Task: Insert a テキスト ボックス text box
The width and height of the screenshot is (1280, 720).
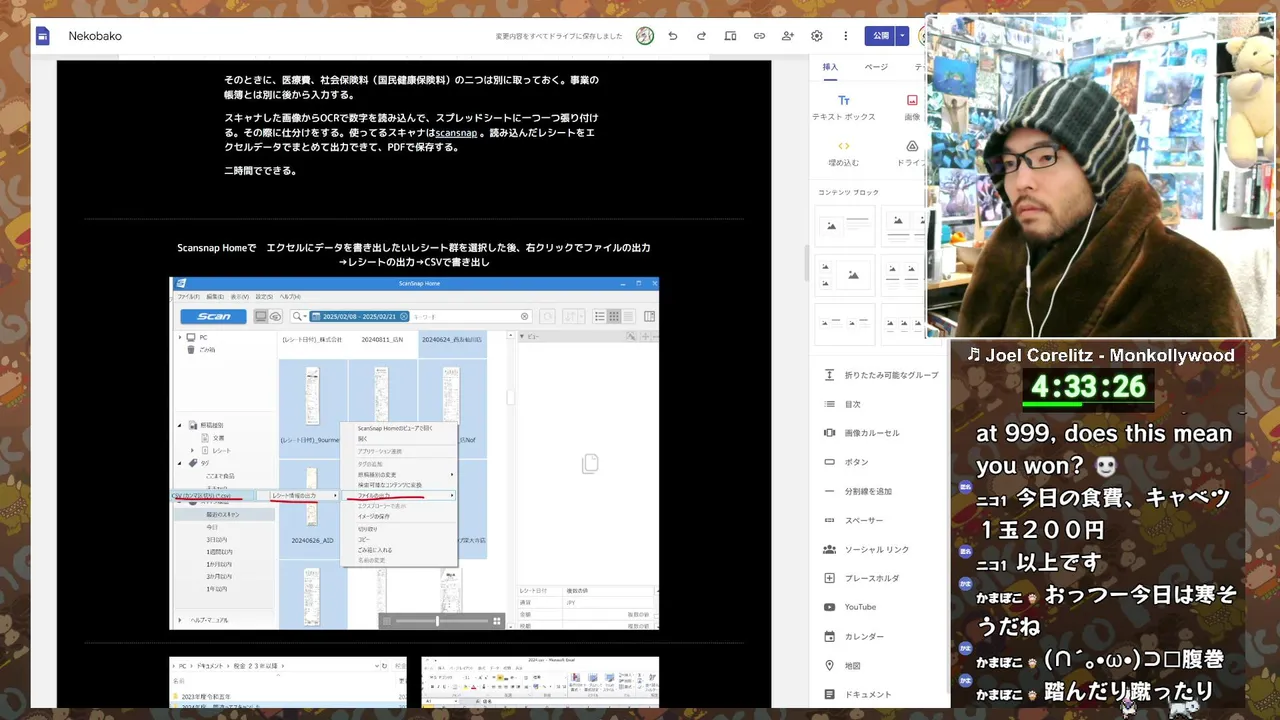Action: (x=844, y=108)
